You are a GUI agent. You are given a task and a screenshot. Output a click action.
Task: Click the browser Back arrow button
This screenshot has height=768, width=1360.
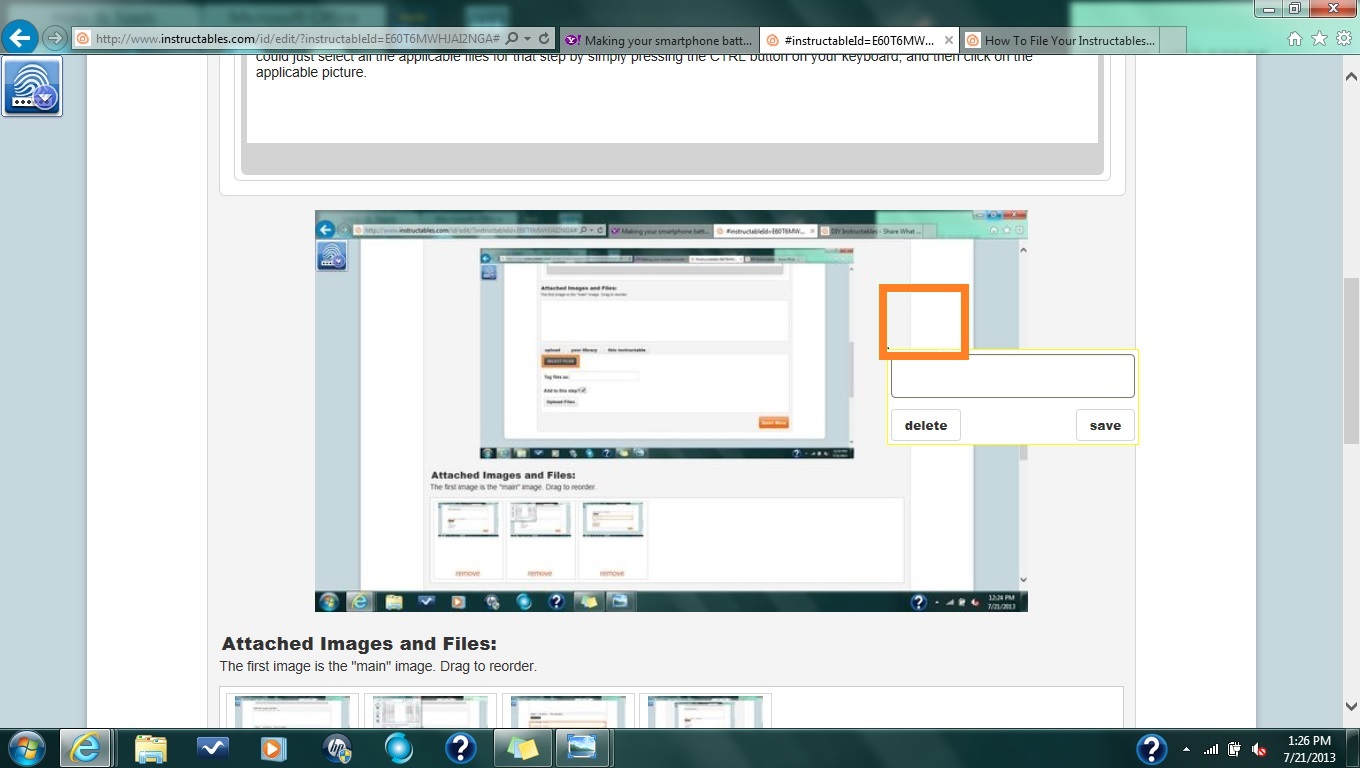pyautogui.click(x=20, y=39)
